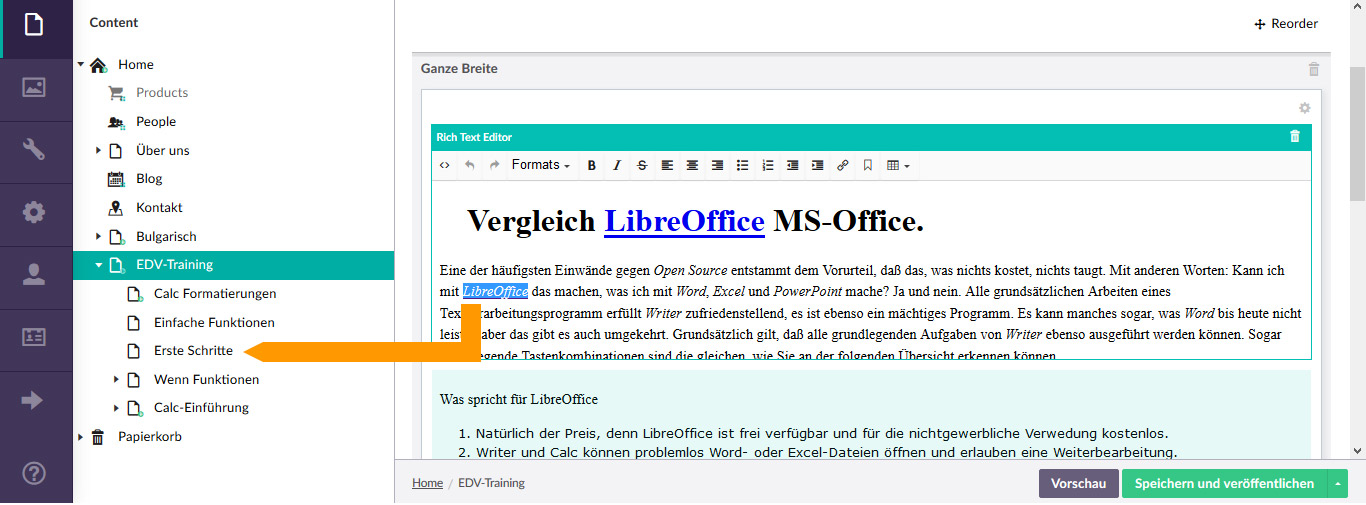Screen dimensions: 1366x505
Task: Expand the Bulgarisch tree node
Action: pos(99,236)
